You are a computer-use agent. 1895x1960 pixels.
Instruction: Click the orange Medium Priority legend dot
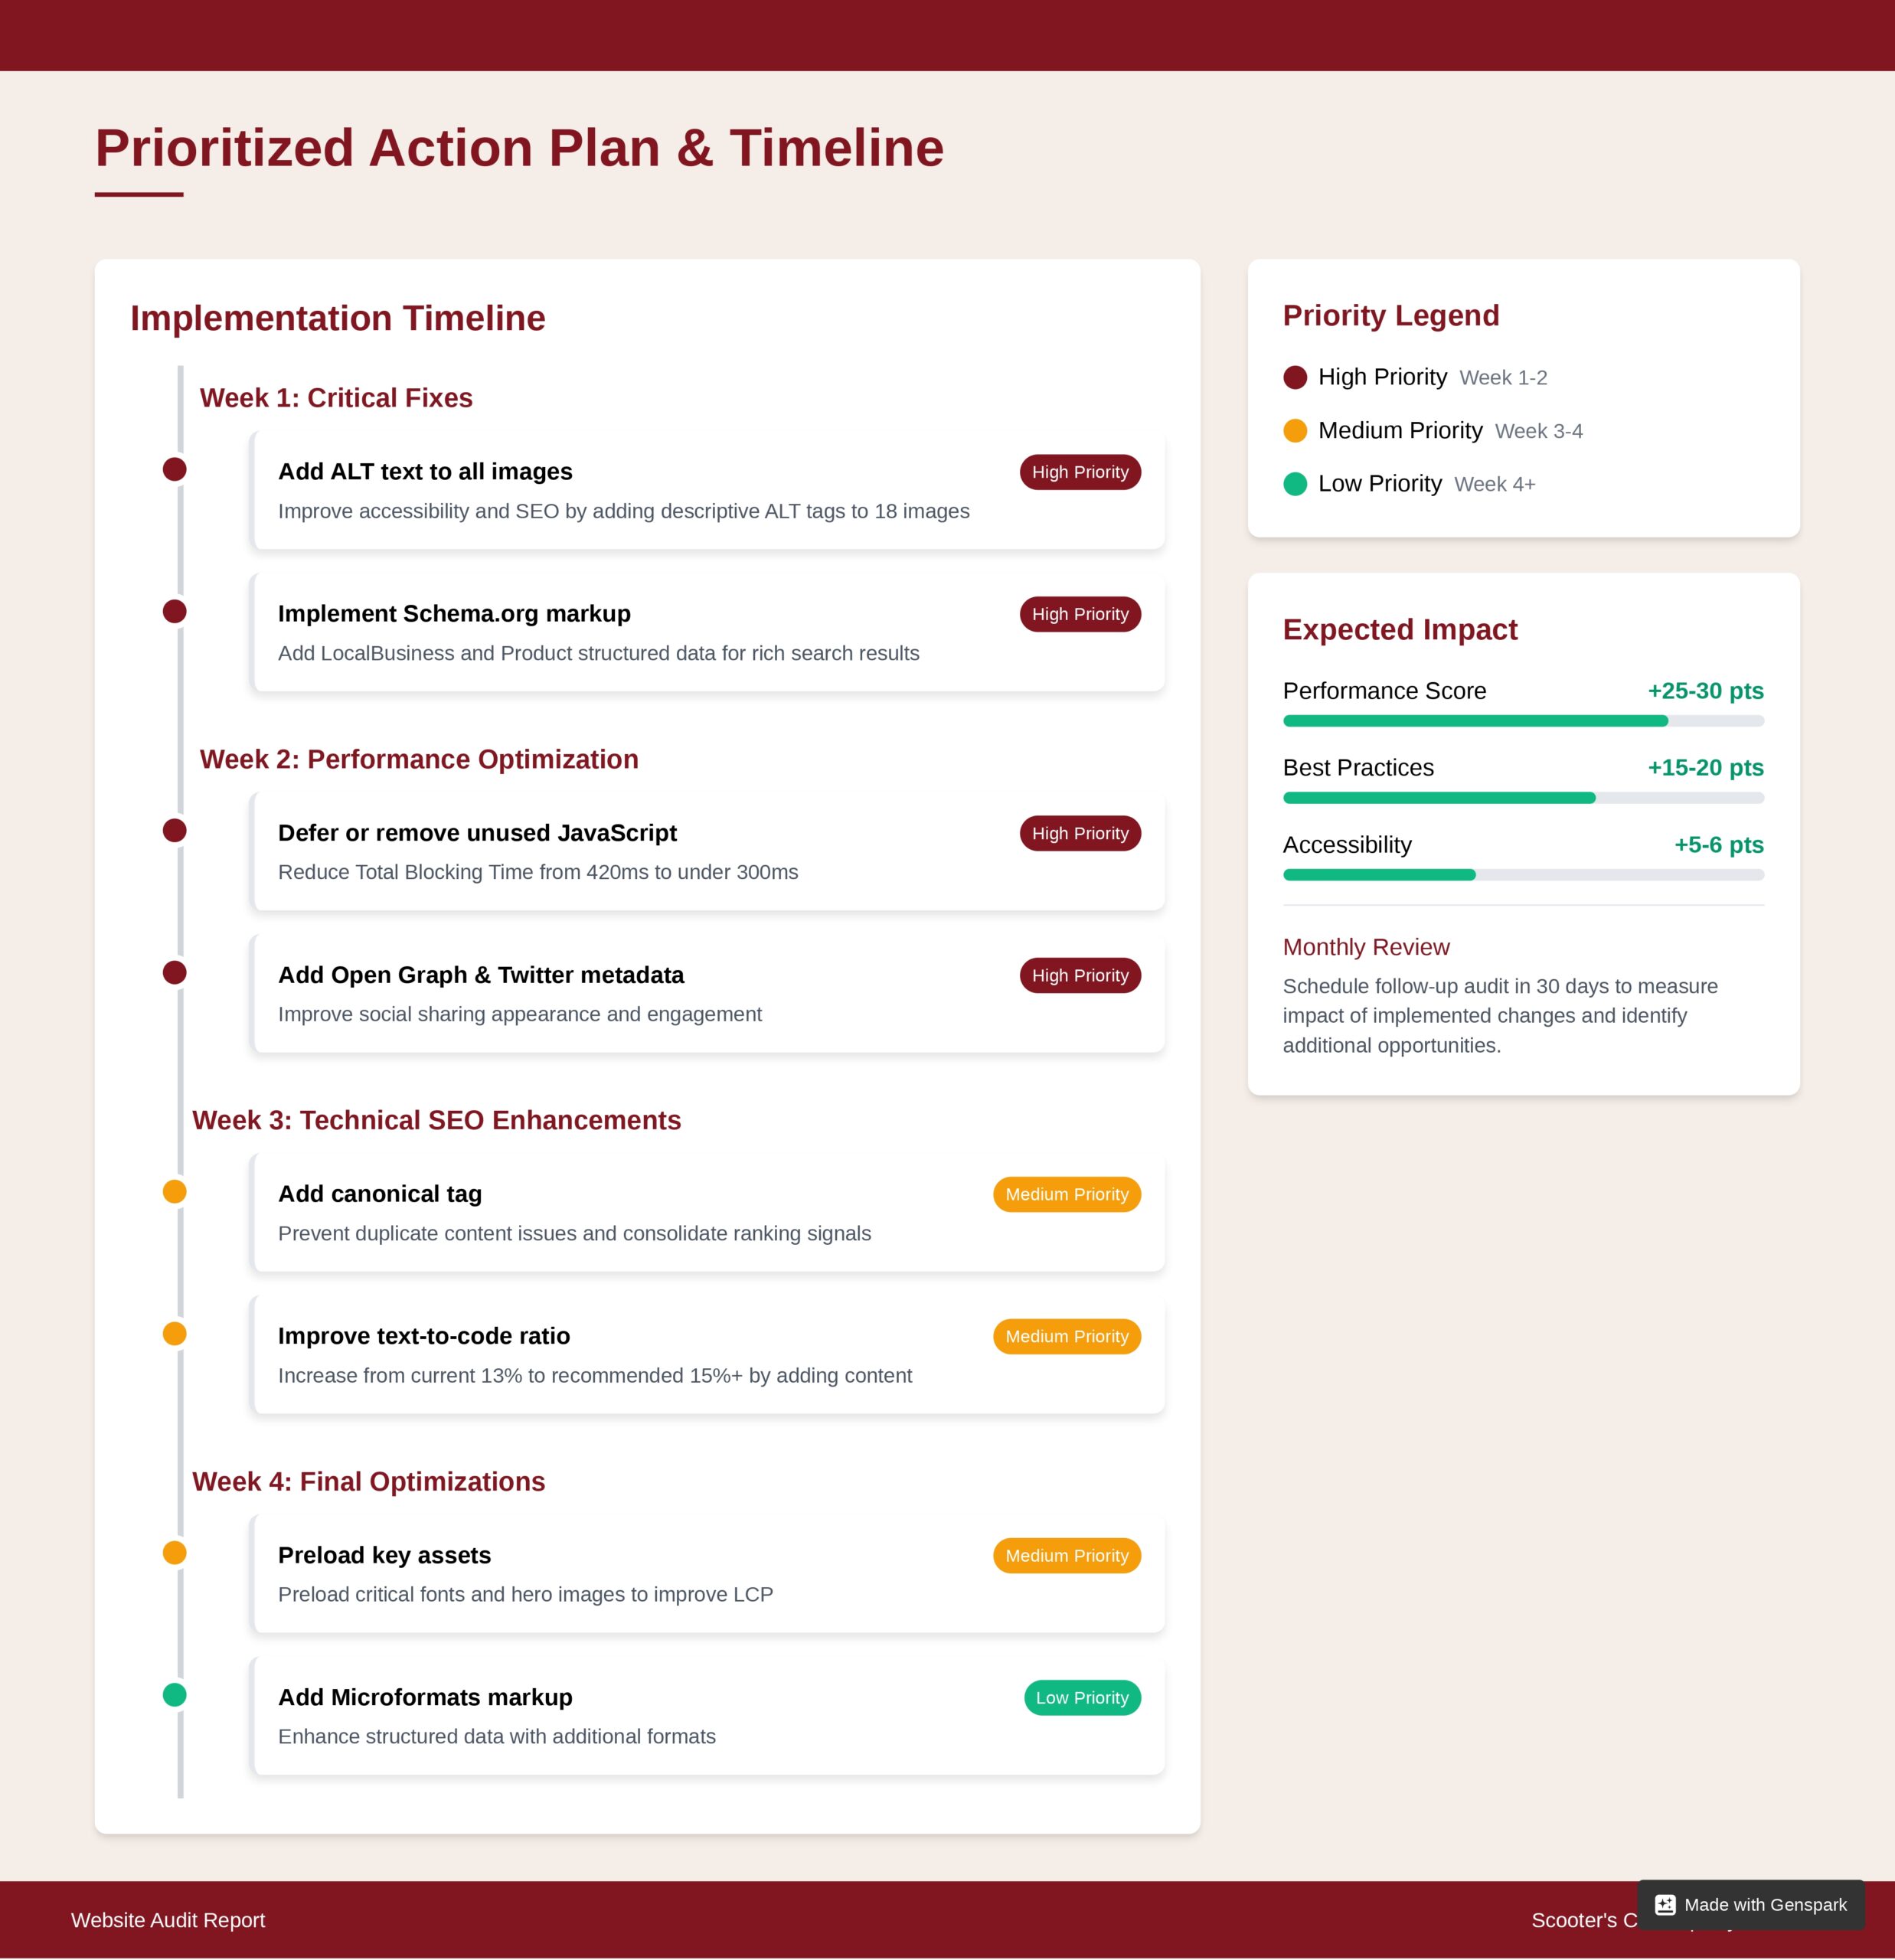coord(1295,431)
